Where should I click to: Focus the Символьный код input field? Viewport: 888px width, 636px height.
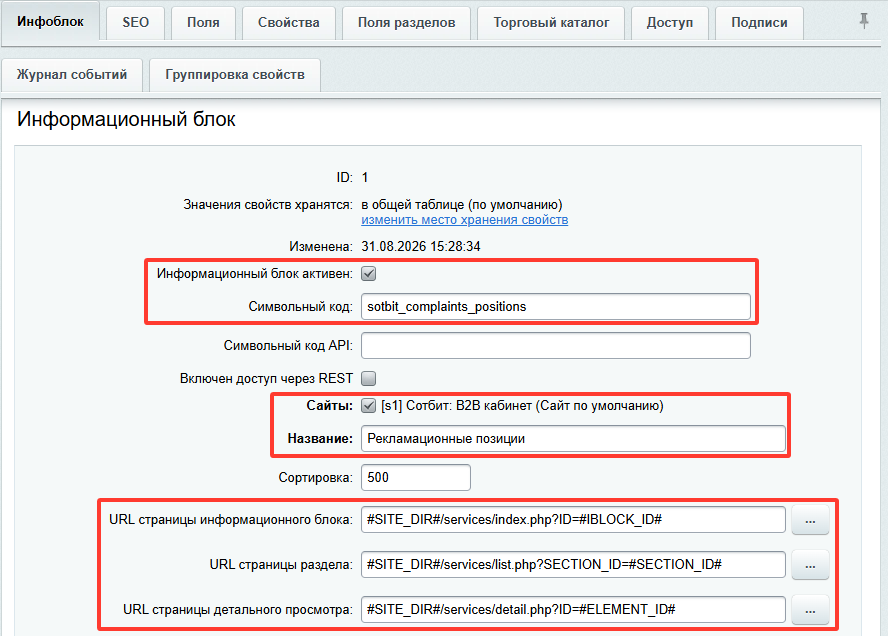pos(556,306)
